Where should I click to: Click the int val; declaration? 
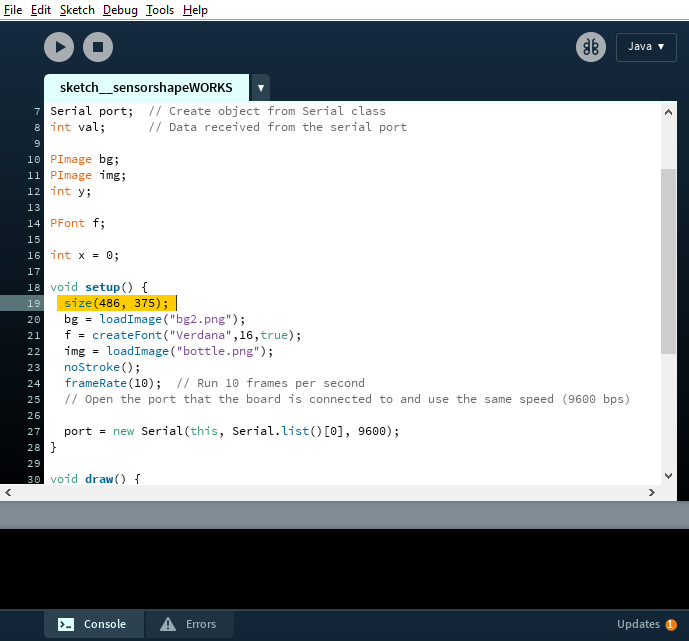click(x=77, y=127)
